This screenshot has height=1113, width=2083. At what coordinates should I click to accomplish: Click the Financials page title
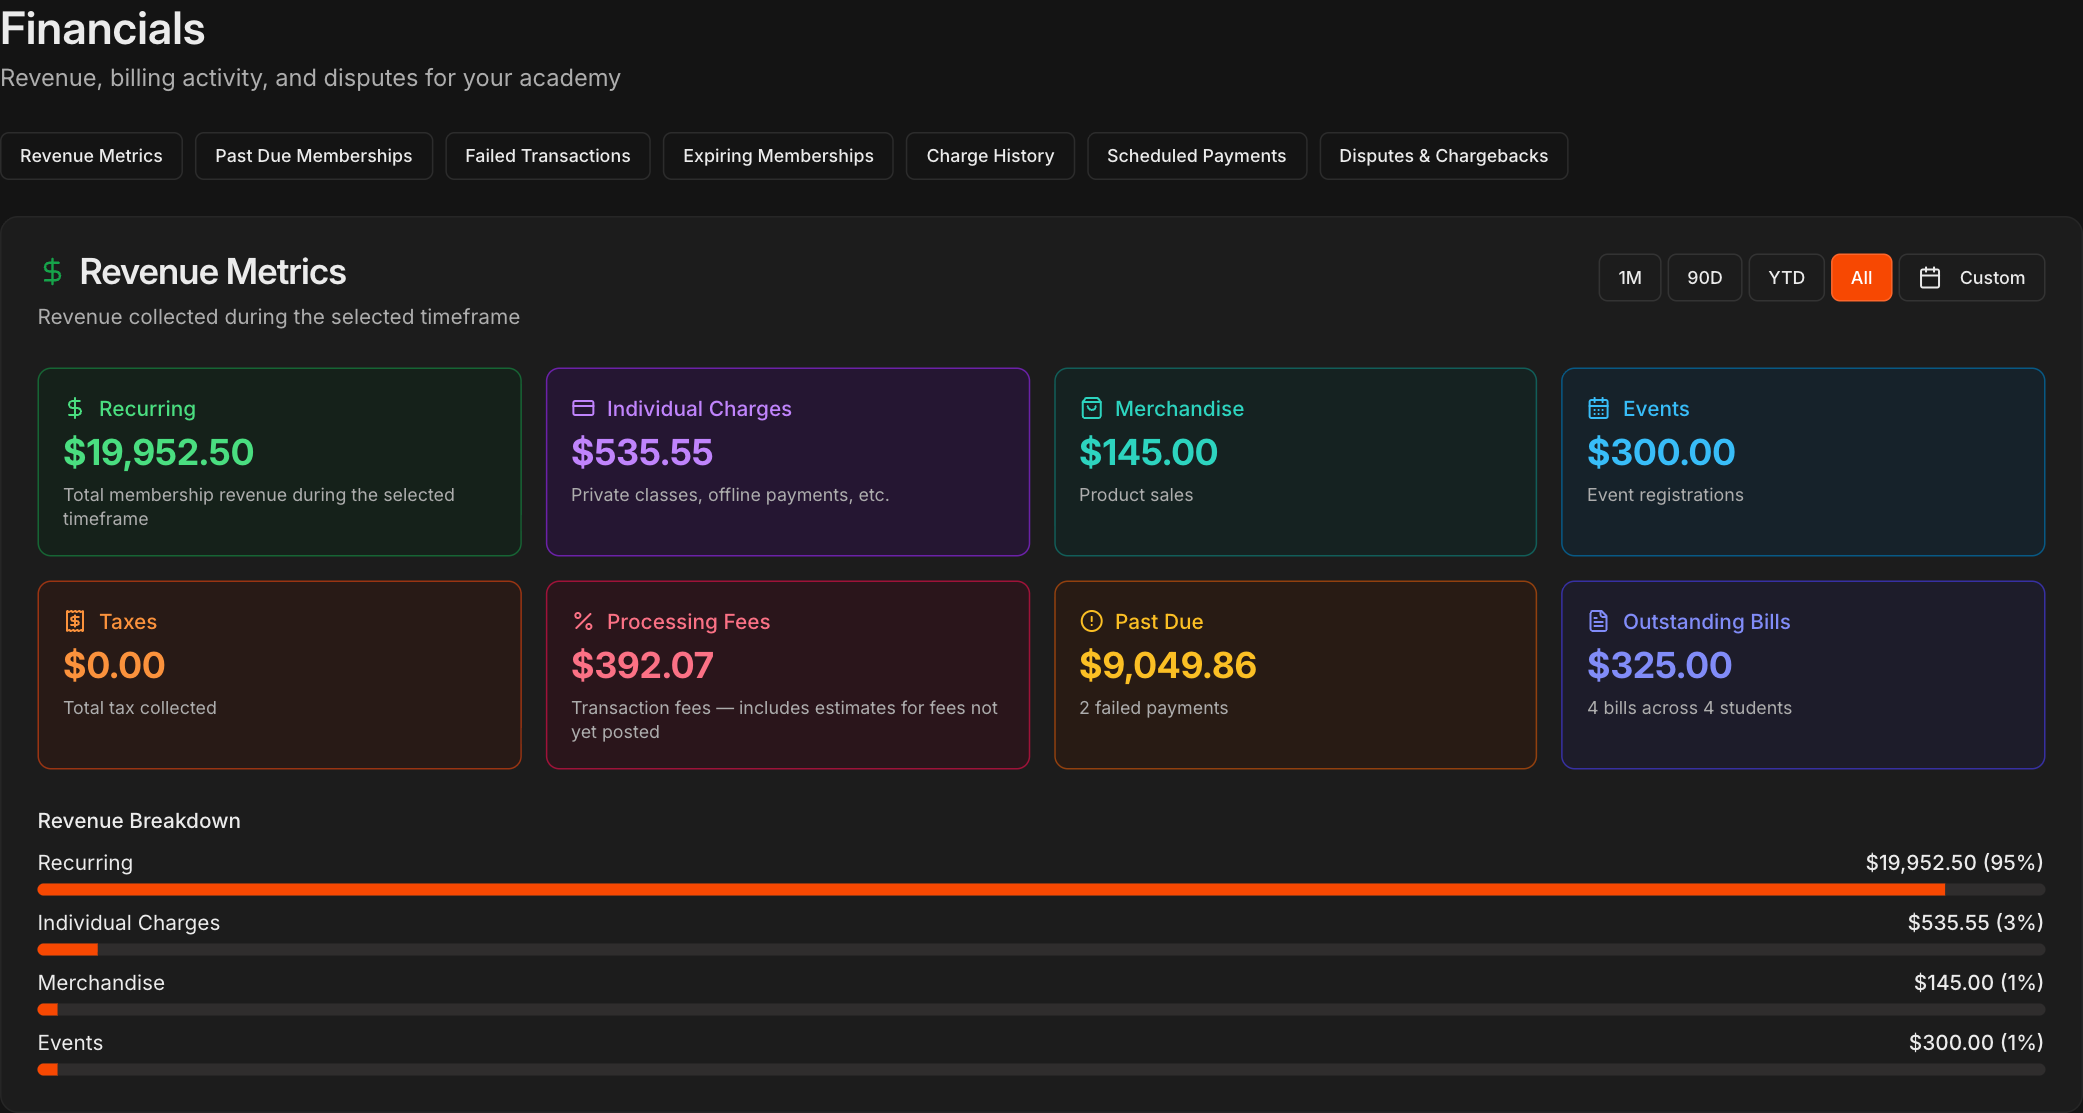click(103, 28)
